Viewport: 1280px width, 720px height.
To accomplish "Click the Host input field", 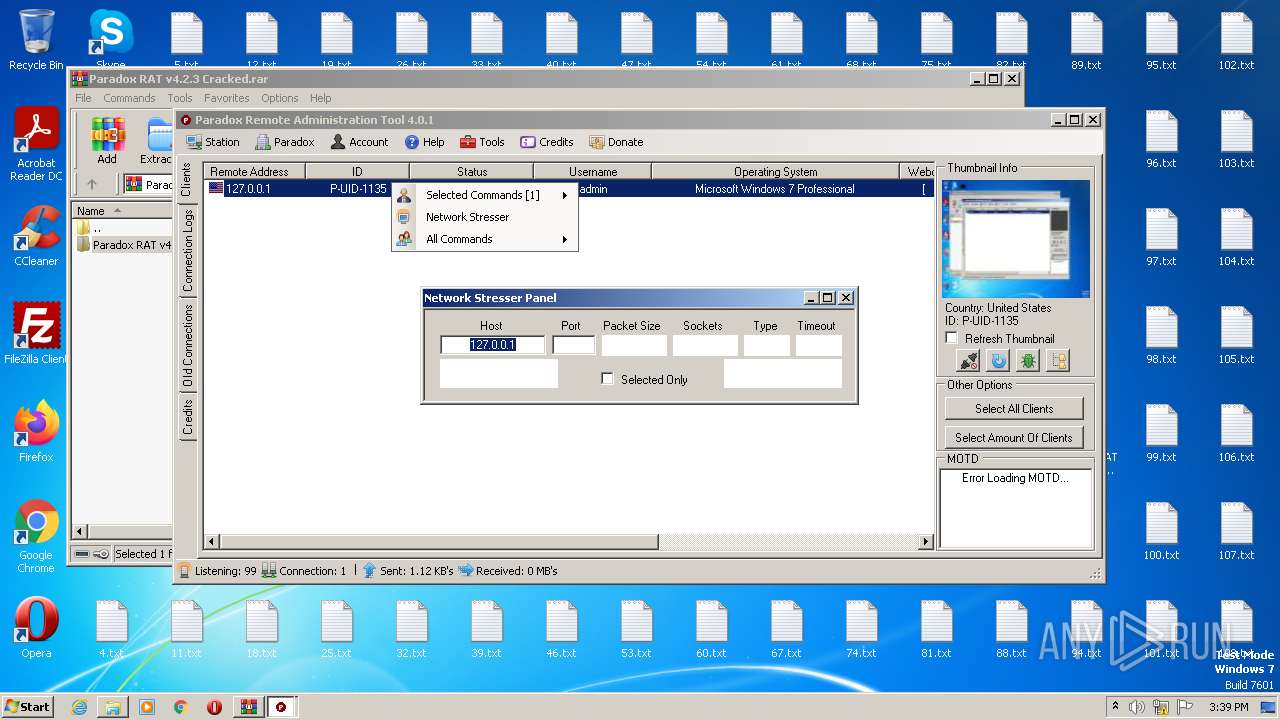I will [492, 345].
